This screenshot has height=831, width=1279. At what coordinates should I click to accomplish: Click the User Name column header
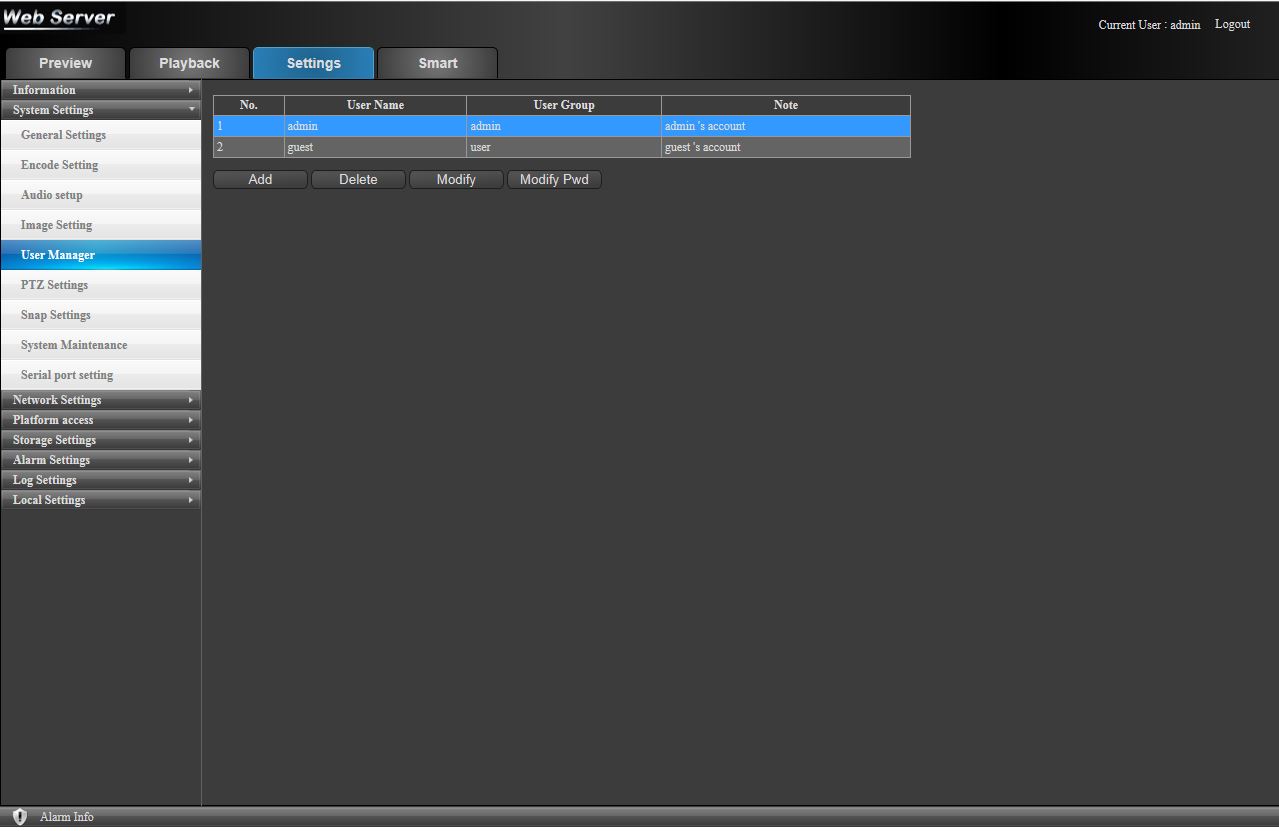[x=375, y=105]
